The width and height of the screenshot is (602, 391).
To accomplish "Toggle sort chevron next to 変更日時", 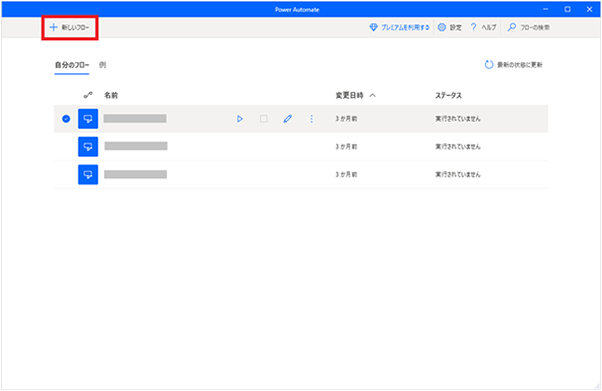I will pyautogui.click(x=372, y=95).
